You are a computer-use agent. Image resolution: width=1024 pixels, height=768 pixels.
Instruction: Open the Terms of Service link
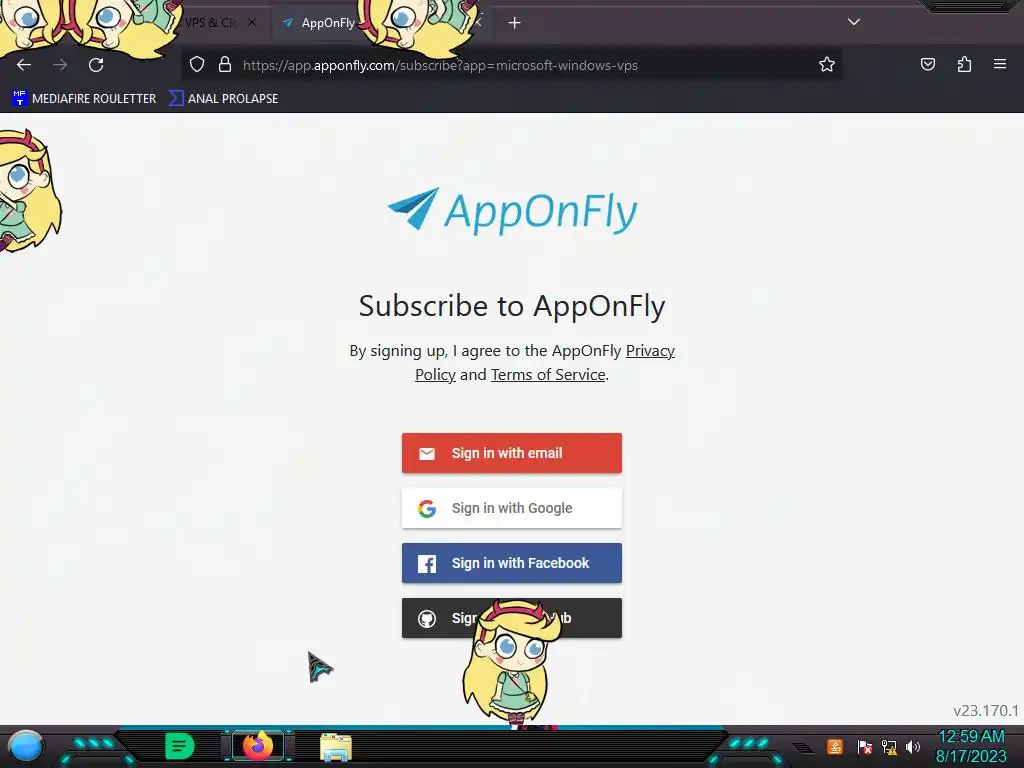548,375
